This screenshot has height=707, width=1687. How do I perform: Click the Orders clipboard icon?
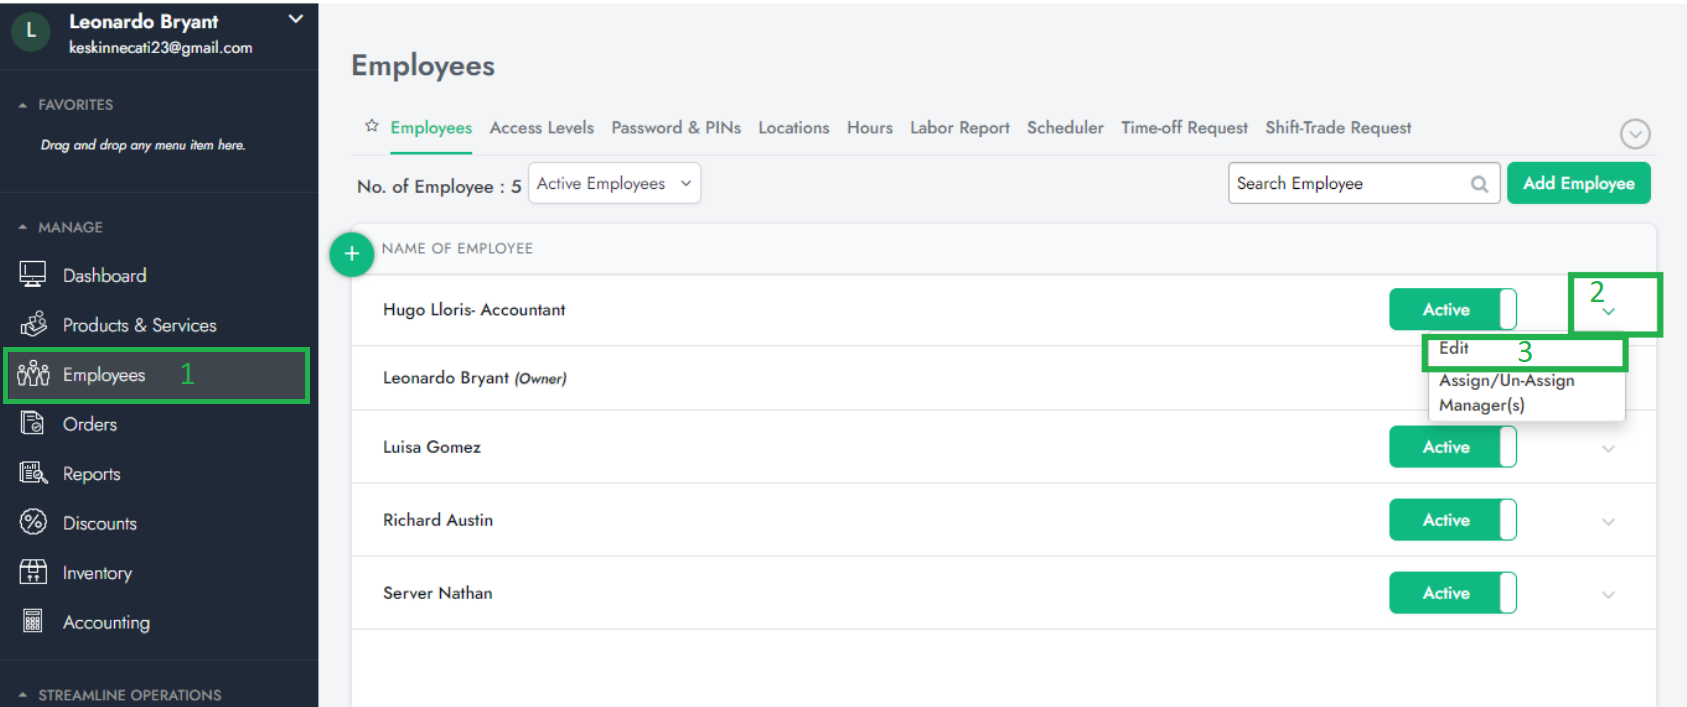(33, 423)
